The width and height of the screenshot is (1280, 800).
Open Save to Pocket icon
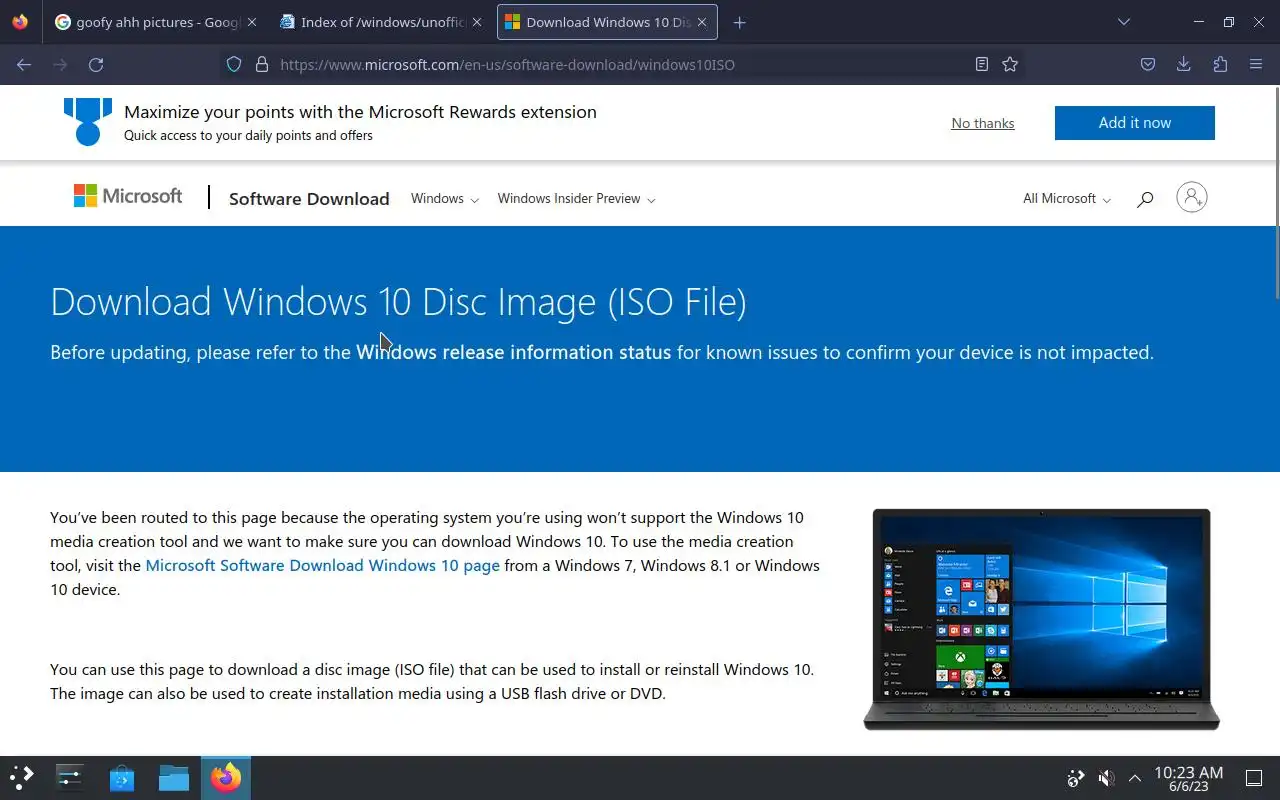(1148, 64)
